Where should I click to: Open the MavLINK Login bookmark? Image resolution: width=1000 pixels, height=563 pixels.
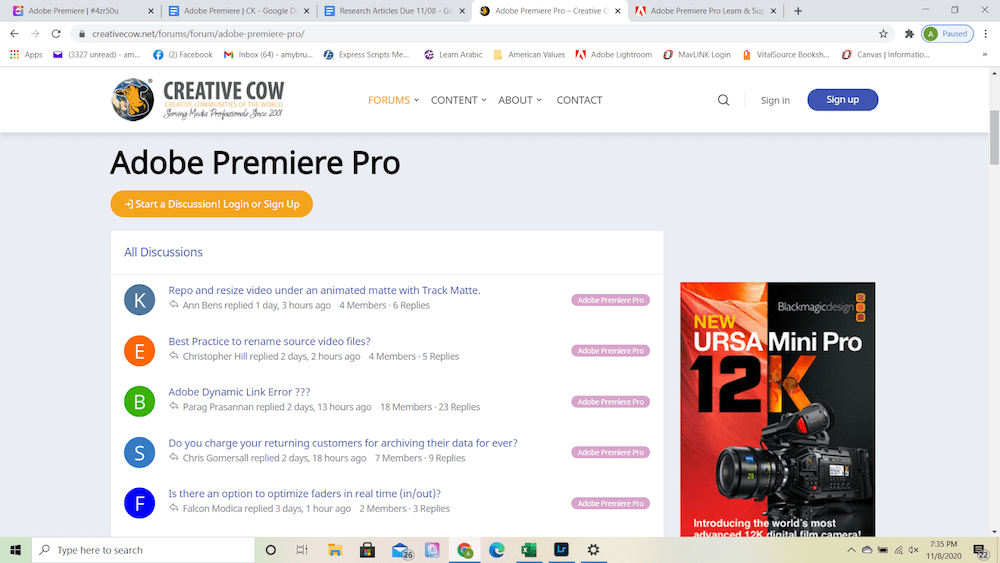[696, 55]
